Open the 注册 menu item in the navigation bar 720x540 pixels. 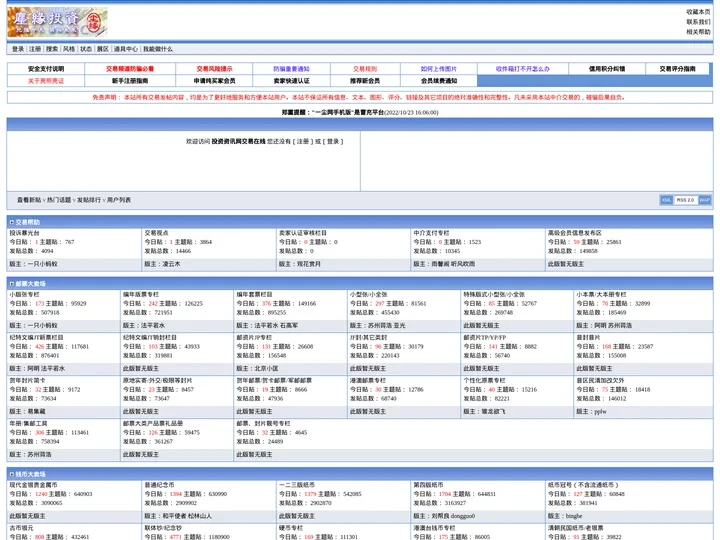tap(35, 49)
